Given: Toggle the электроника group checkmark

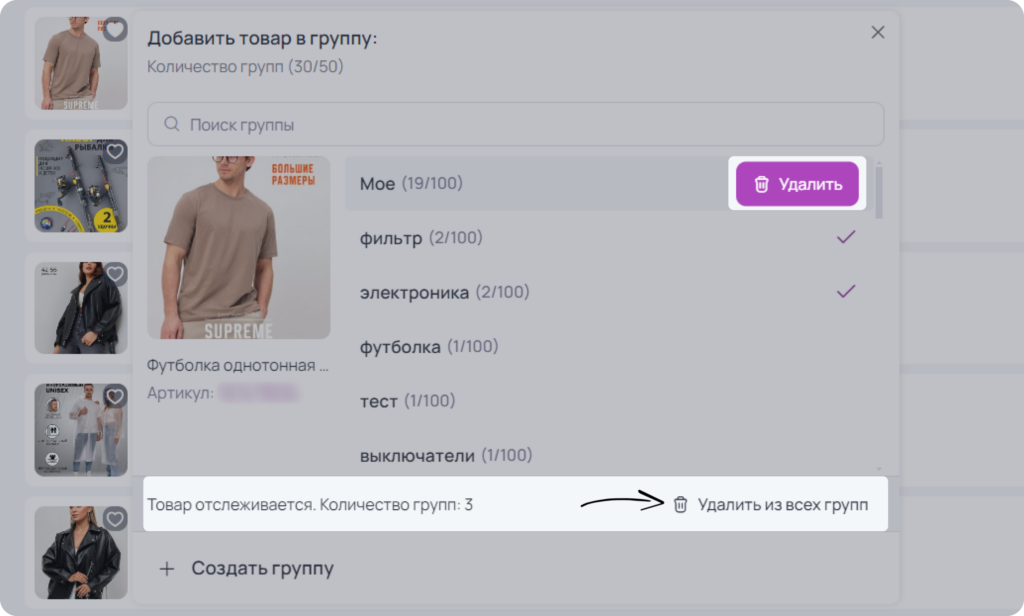Looking at the screenshot, I should [846, 291].
